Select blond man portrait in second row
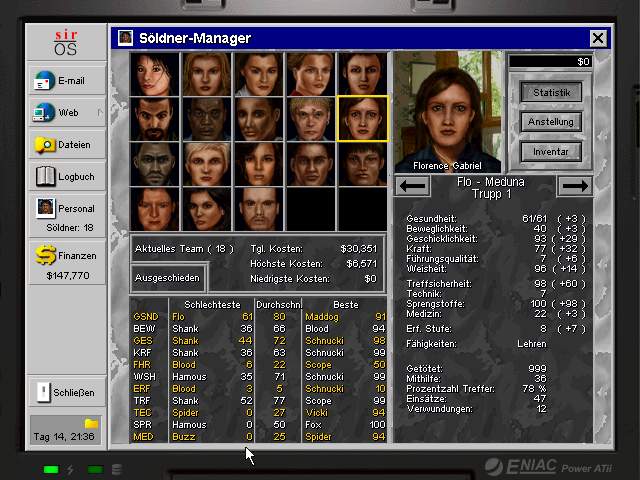The height and width of the screenshot is (480, 640). click(311, 119)
